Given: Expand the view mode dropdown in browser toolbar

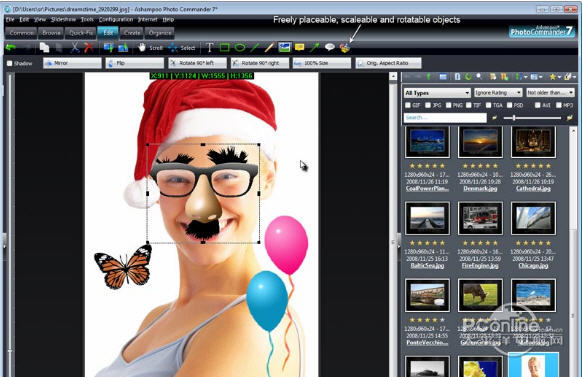Looking at the screenshot, I should click(541, 77).
